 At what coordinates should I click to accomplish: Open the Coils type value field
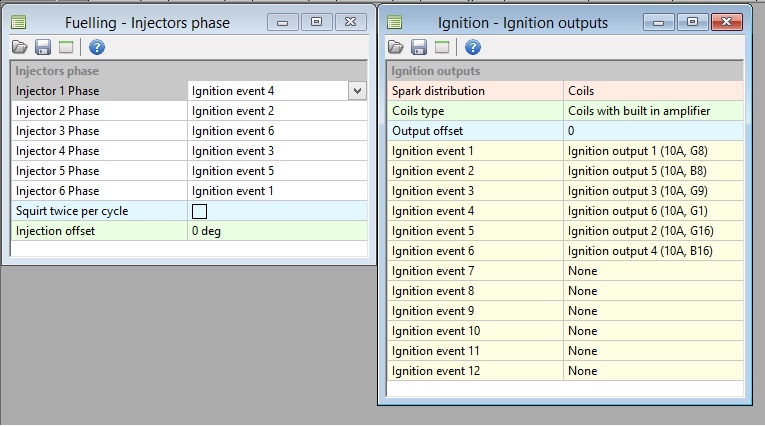tap(654, 111)
